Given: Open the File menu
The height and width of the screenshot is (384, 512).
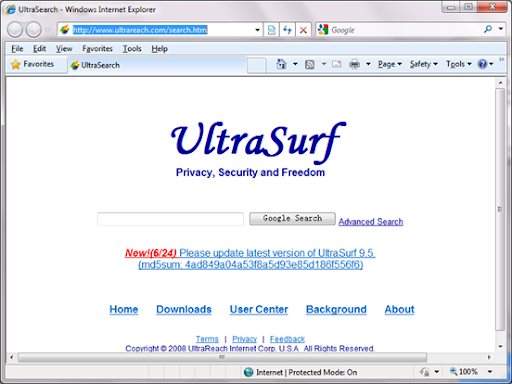Looking at the screenshot, I should [x=17, y=49].
